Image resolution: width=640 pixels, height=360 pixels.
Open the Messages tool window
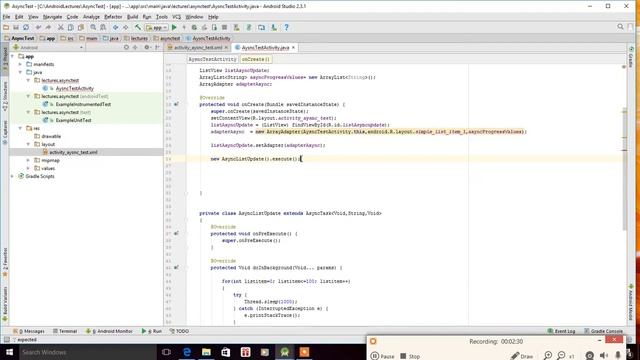click(29, 331)
